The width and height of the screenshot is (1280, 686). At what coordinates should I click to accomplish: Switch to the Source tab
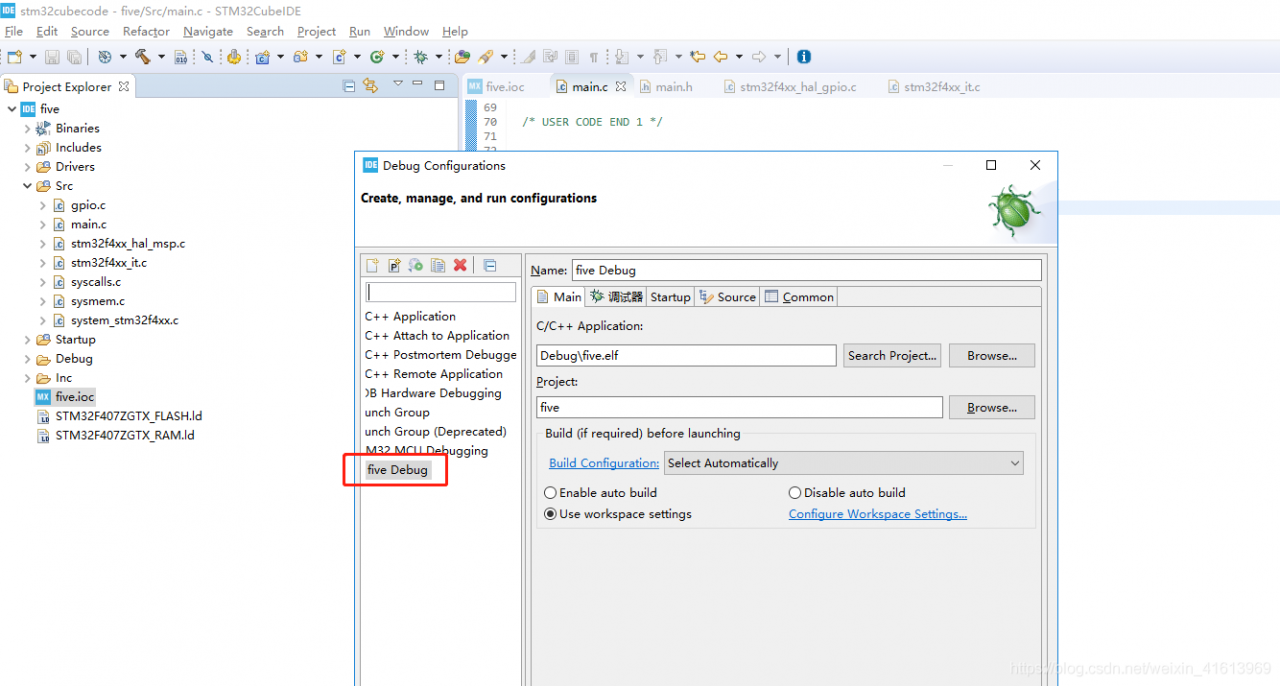click(727, 297)
